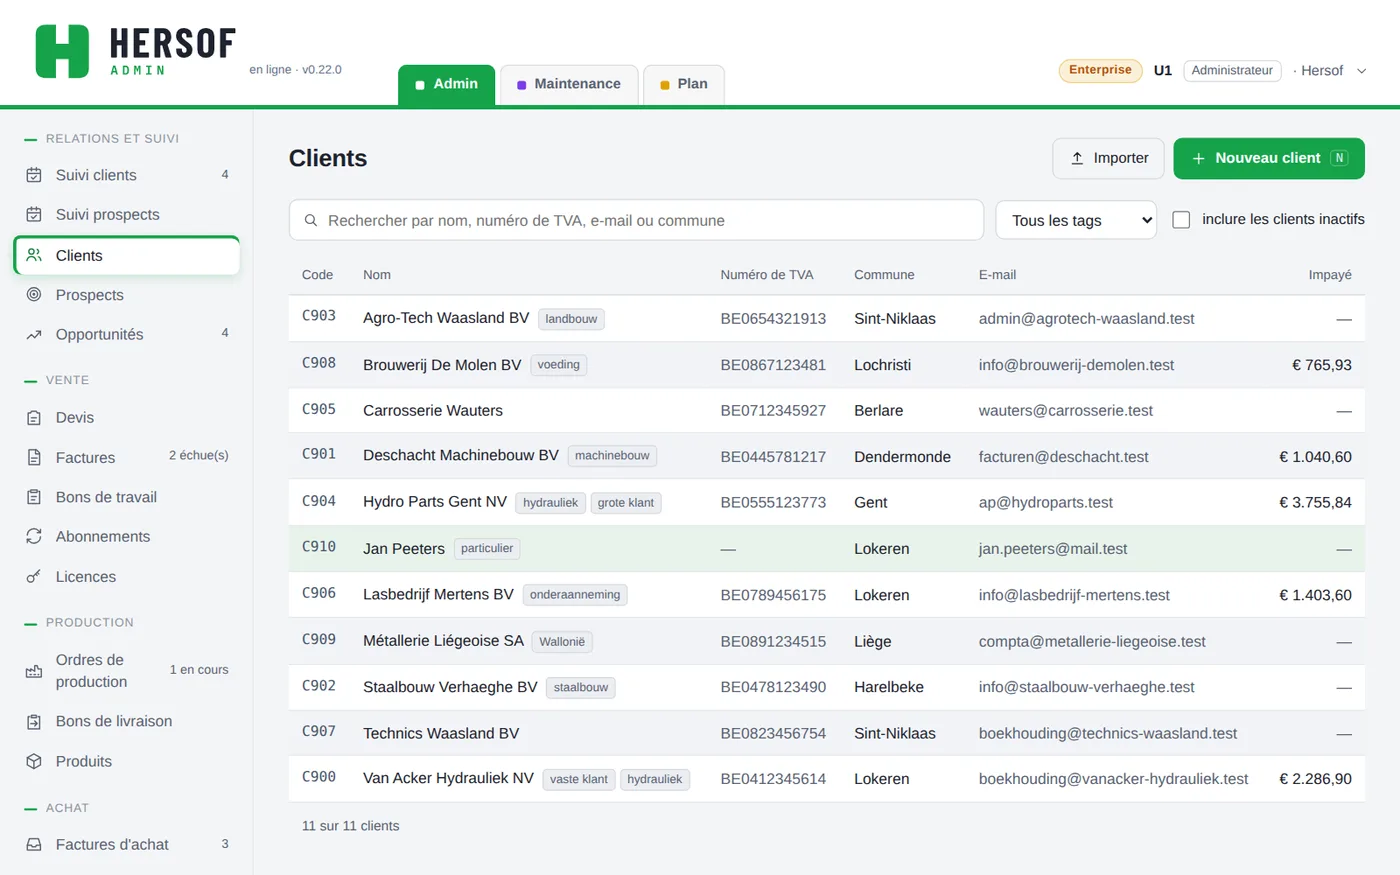Click unpaid amount € 3.755,84
The height and width of the screenshot is (875, 1400).
tap(1315, 502)
